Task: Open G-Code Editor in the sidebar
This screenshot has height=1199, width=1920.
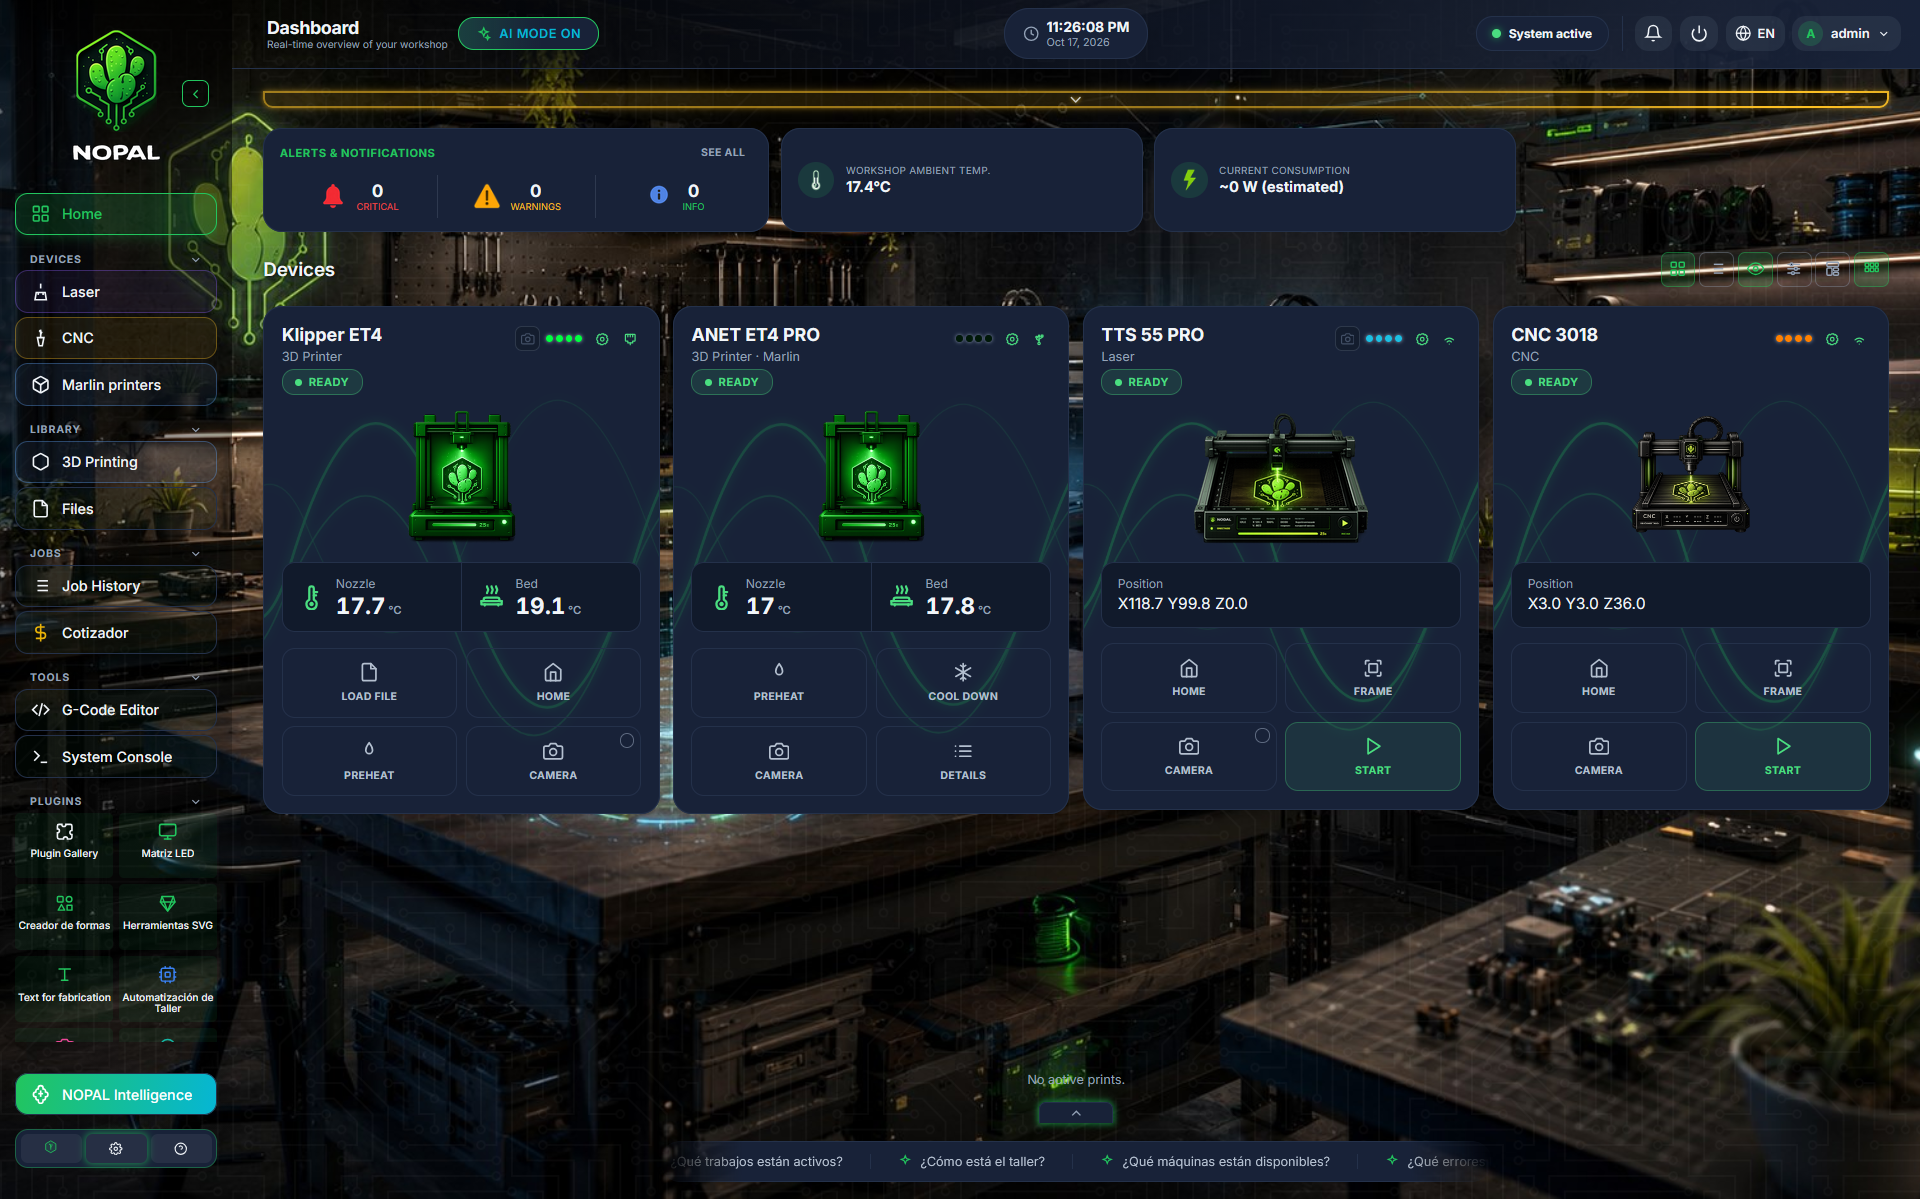Action: point(116,710)
